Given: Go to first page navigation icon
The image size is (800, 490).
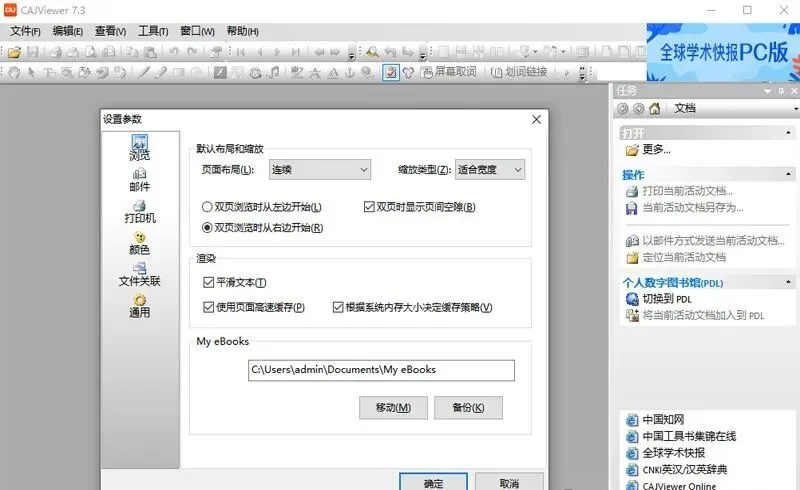Looking at the screenshot, I should pyautogui.click(x=241, y=52).
